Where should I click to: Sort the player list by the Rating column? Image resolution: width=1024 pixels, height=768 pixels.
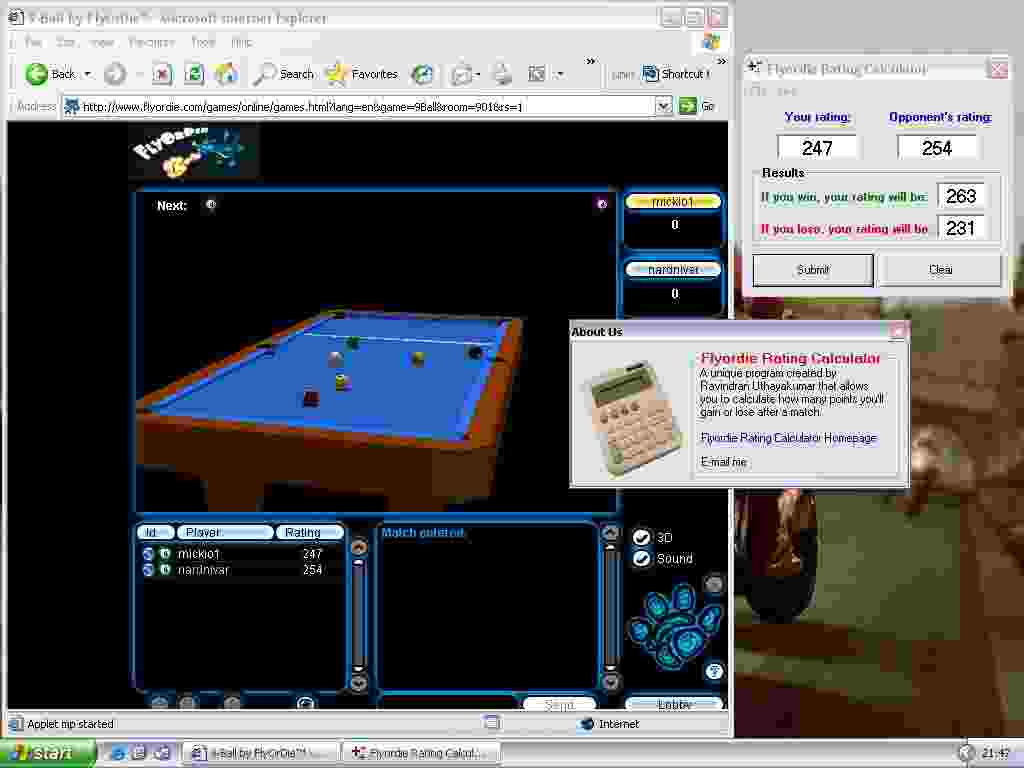click(309, 532)
